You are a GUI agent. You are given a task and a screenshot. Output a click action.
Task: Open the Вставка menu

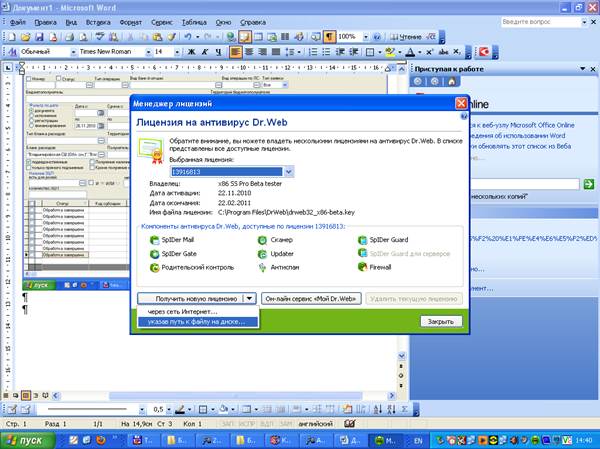click(98, 22)
